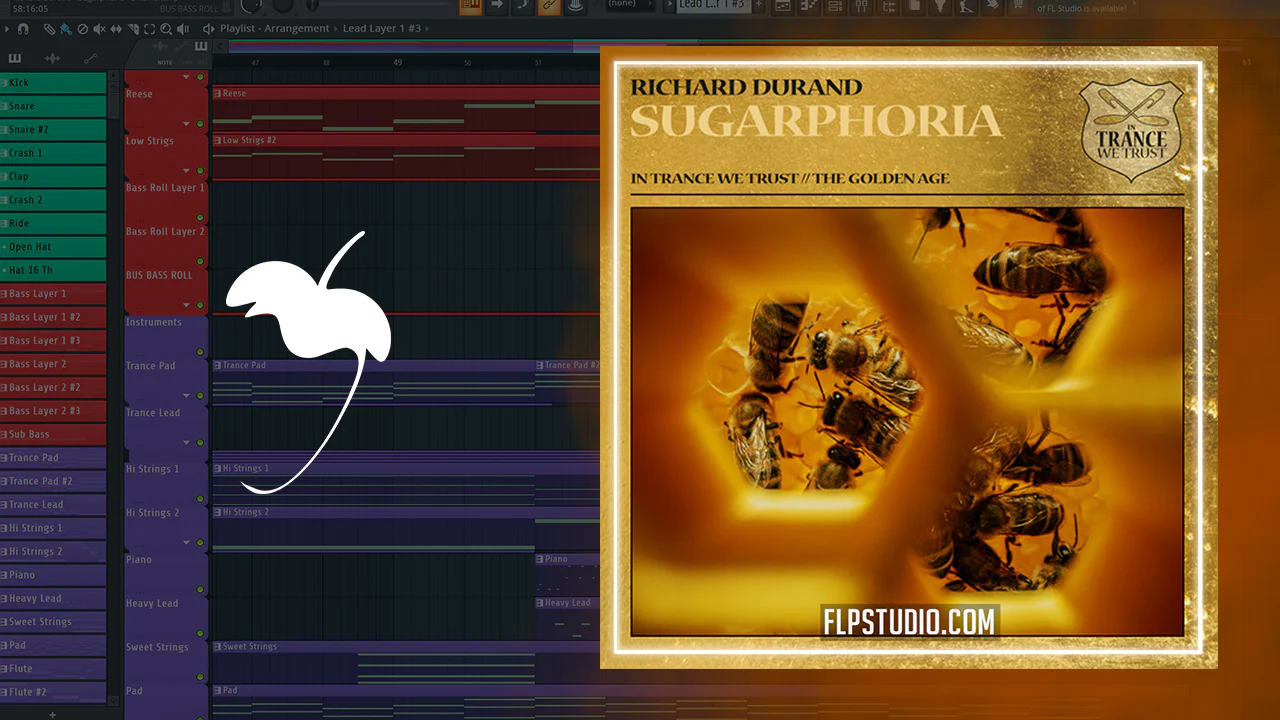Click bar 47 on the playlist ruler

coord(255,63)
